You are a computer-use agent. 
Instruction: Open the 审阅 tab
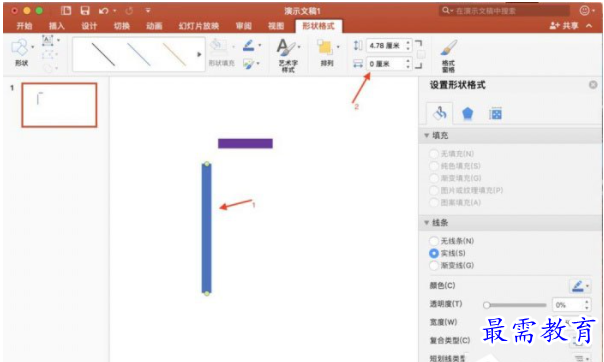pos(243,26)
